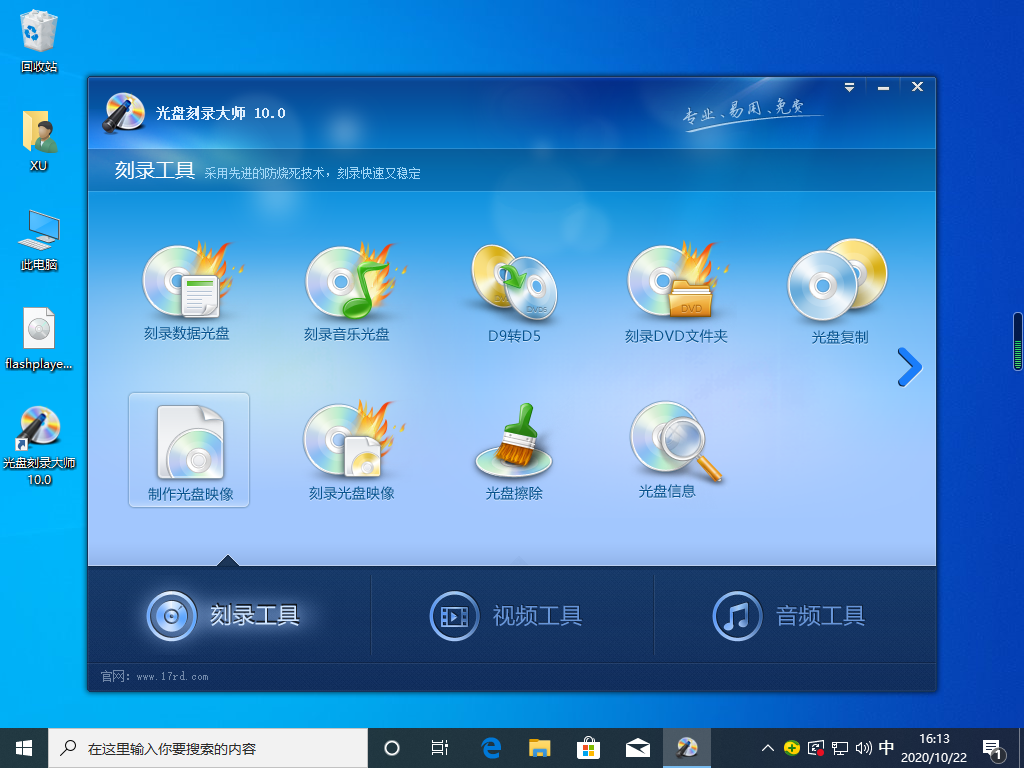Click the volume icon in system tray
This screenshot has width=1024, height=768.
[861, 747]
